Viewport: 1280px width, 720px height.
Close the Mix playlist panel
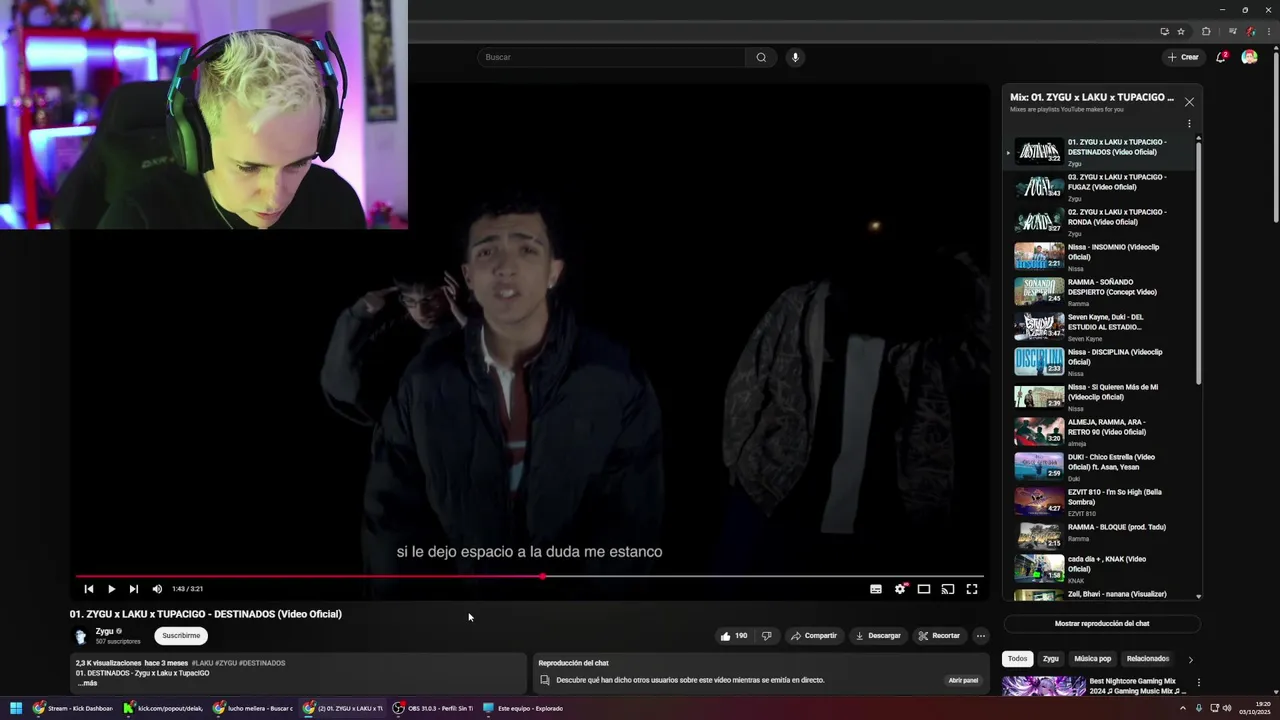pos(1189,102)
